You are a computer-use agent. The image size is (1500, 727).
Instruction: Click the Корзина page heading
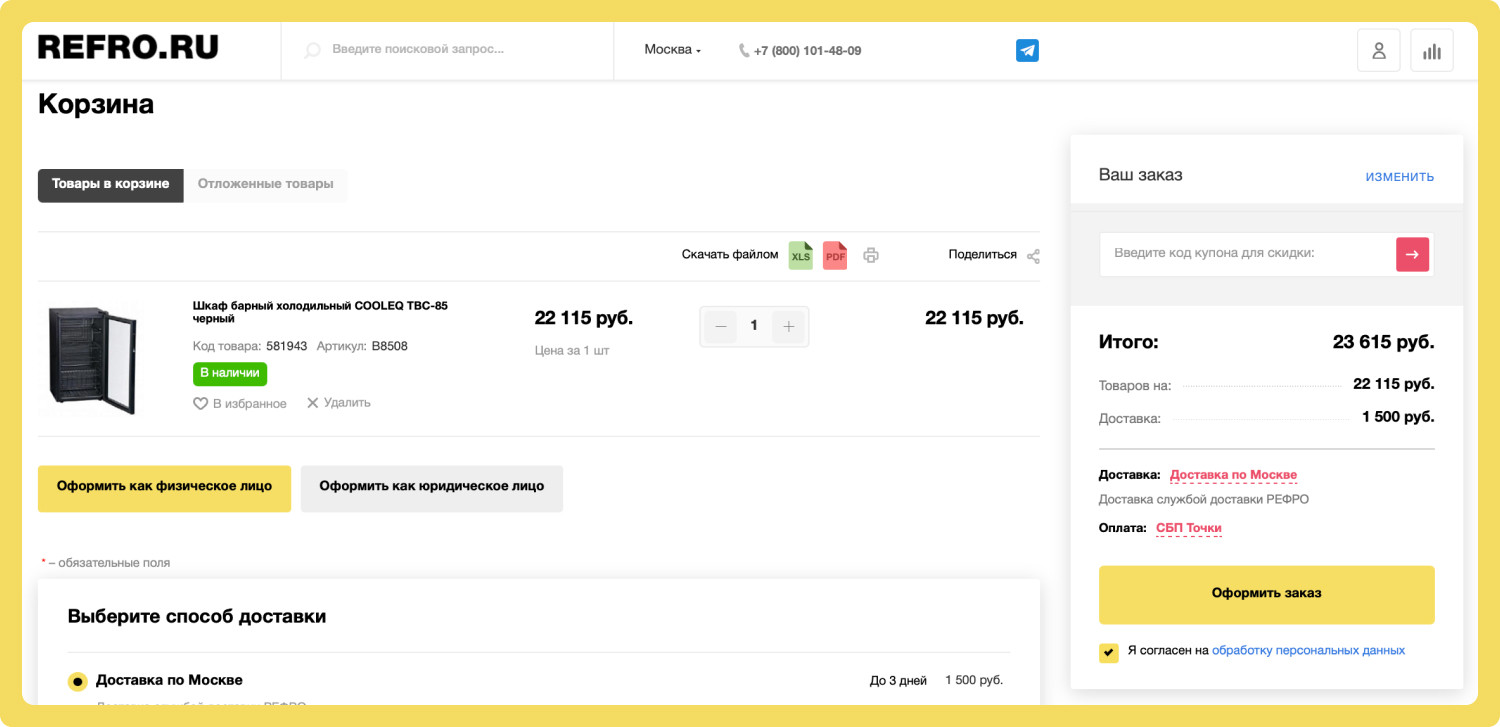pyautogui.click(x=96, y=104)
